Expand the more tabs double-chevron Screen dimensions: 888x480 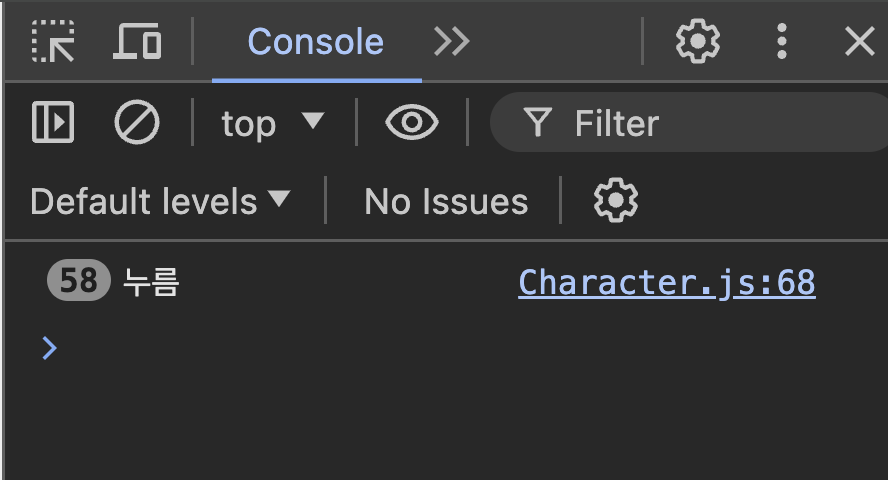point(451,41)
